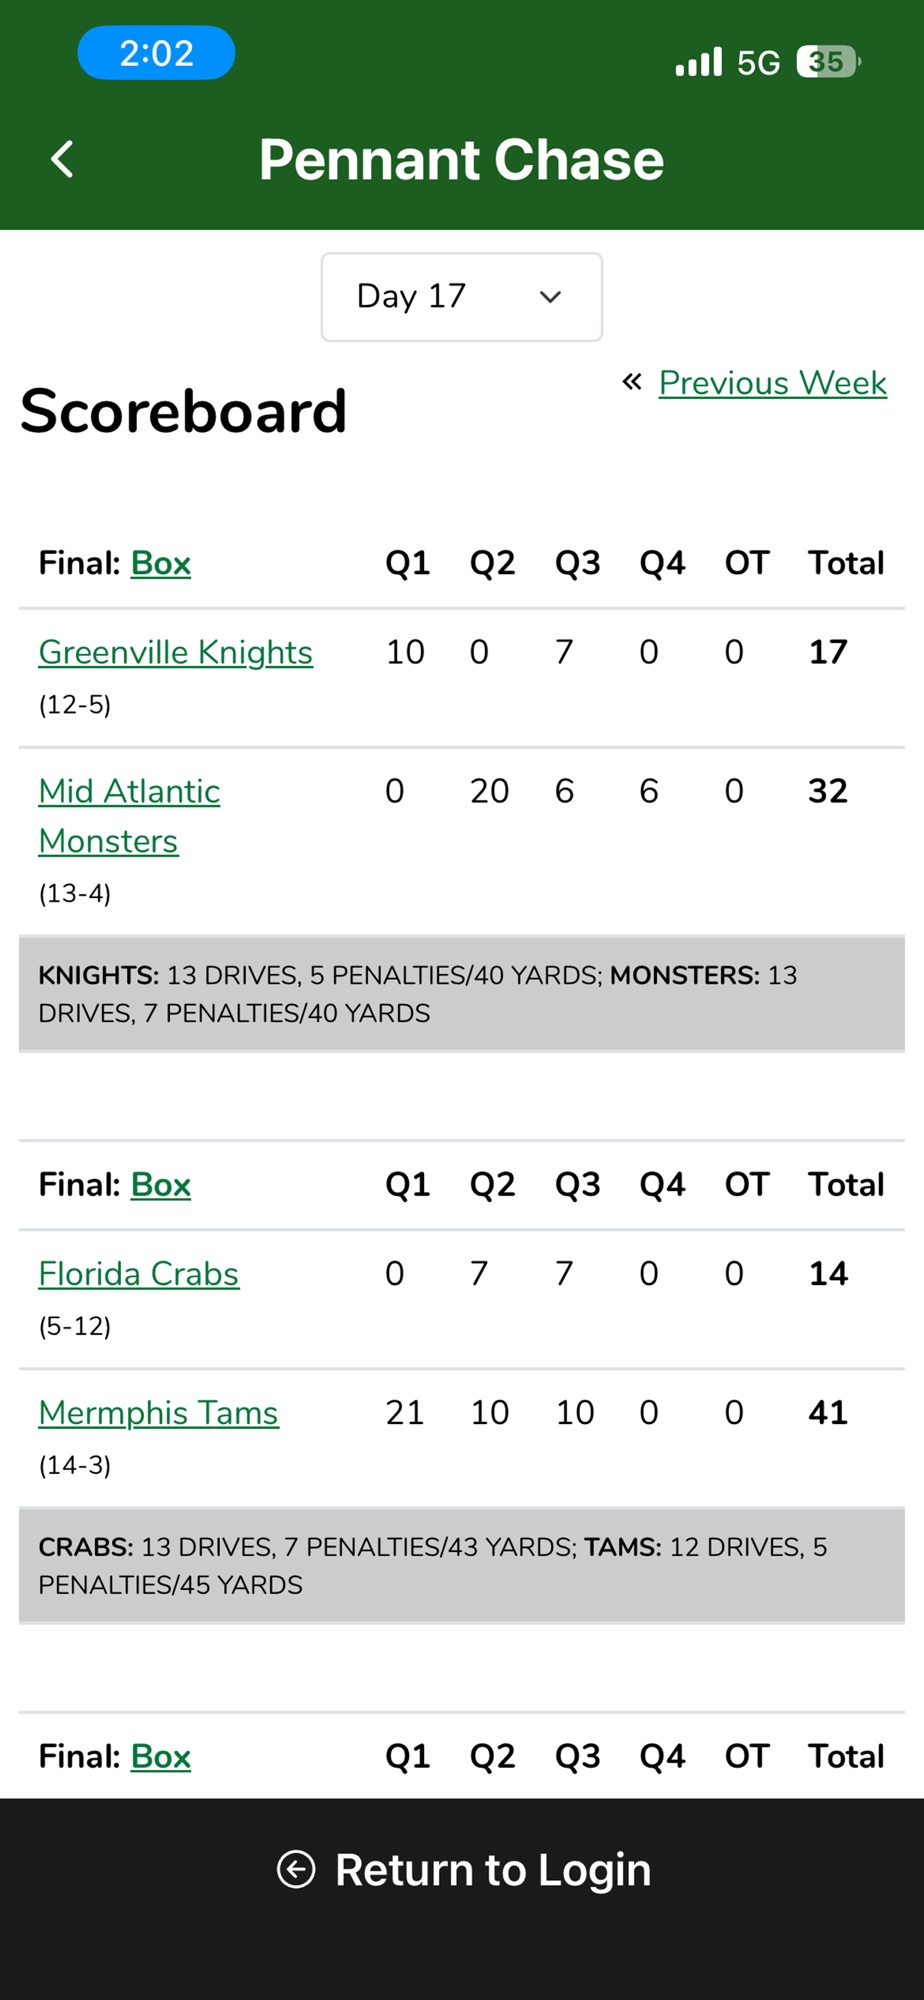Viewport: 924px width, 2000px height.
Task: Tap the Knights penalties summary bar
Action: coord(462,994)
